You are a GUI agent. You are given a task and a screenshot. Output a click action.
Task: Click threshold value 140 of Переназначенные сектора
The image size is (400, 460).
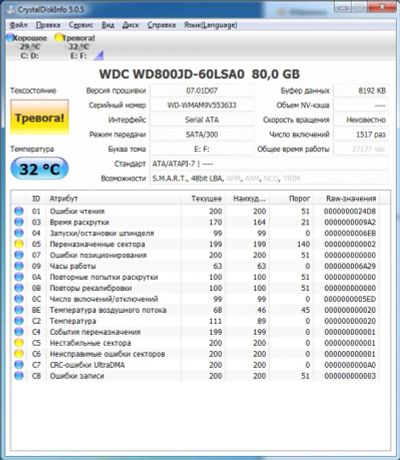coord(303,244)
